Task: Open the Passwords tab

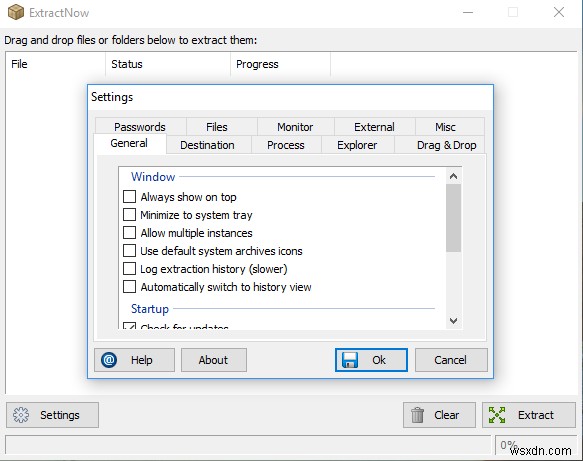Action: (140, 127)
